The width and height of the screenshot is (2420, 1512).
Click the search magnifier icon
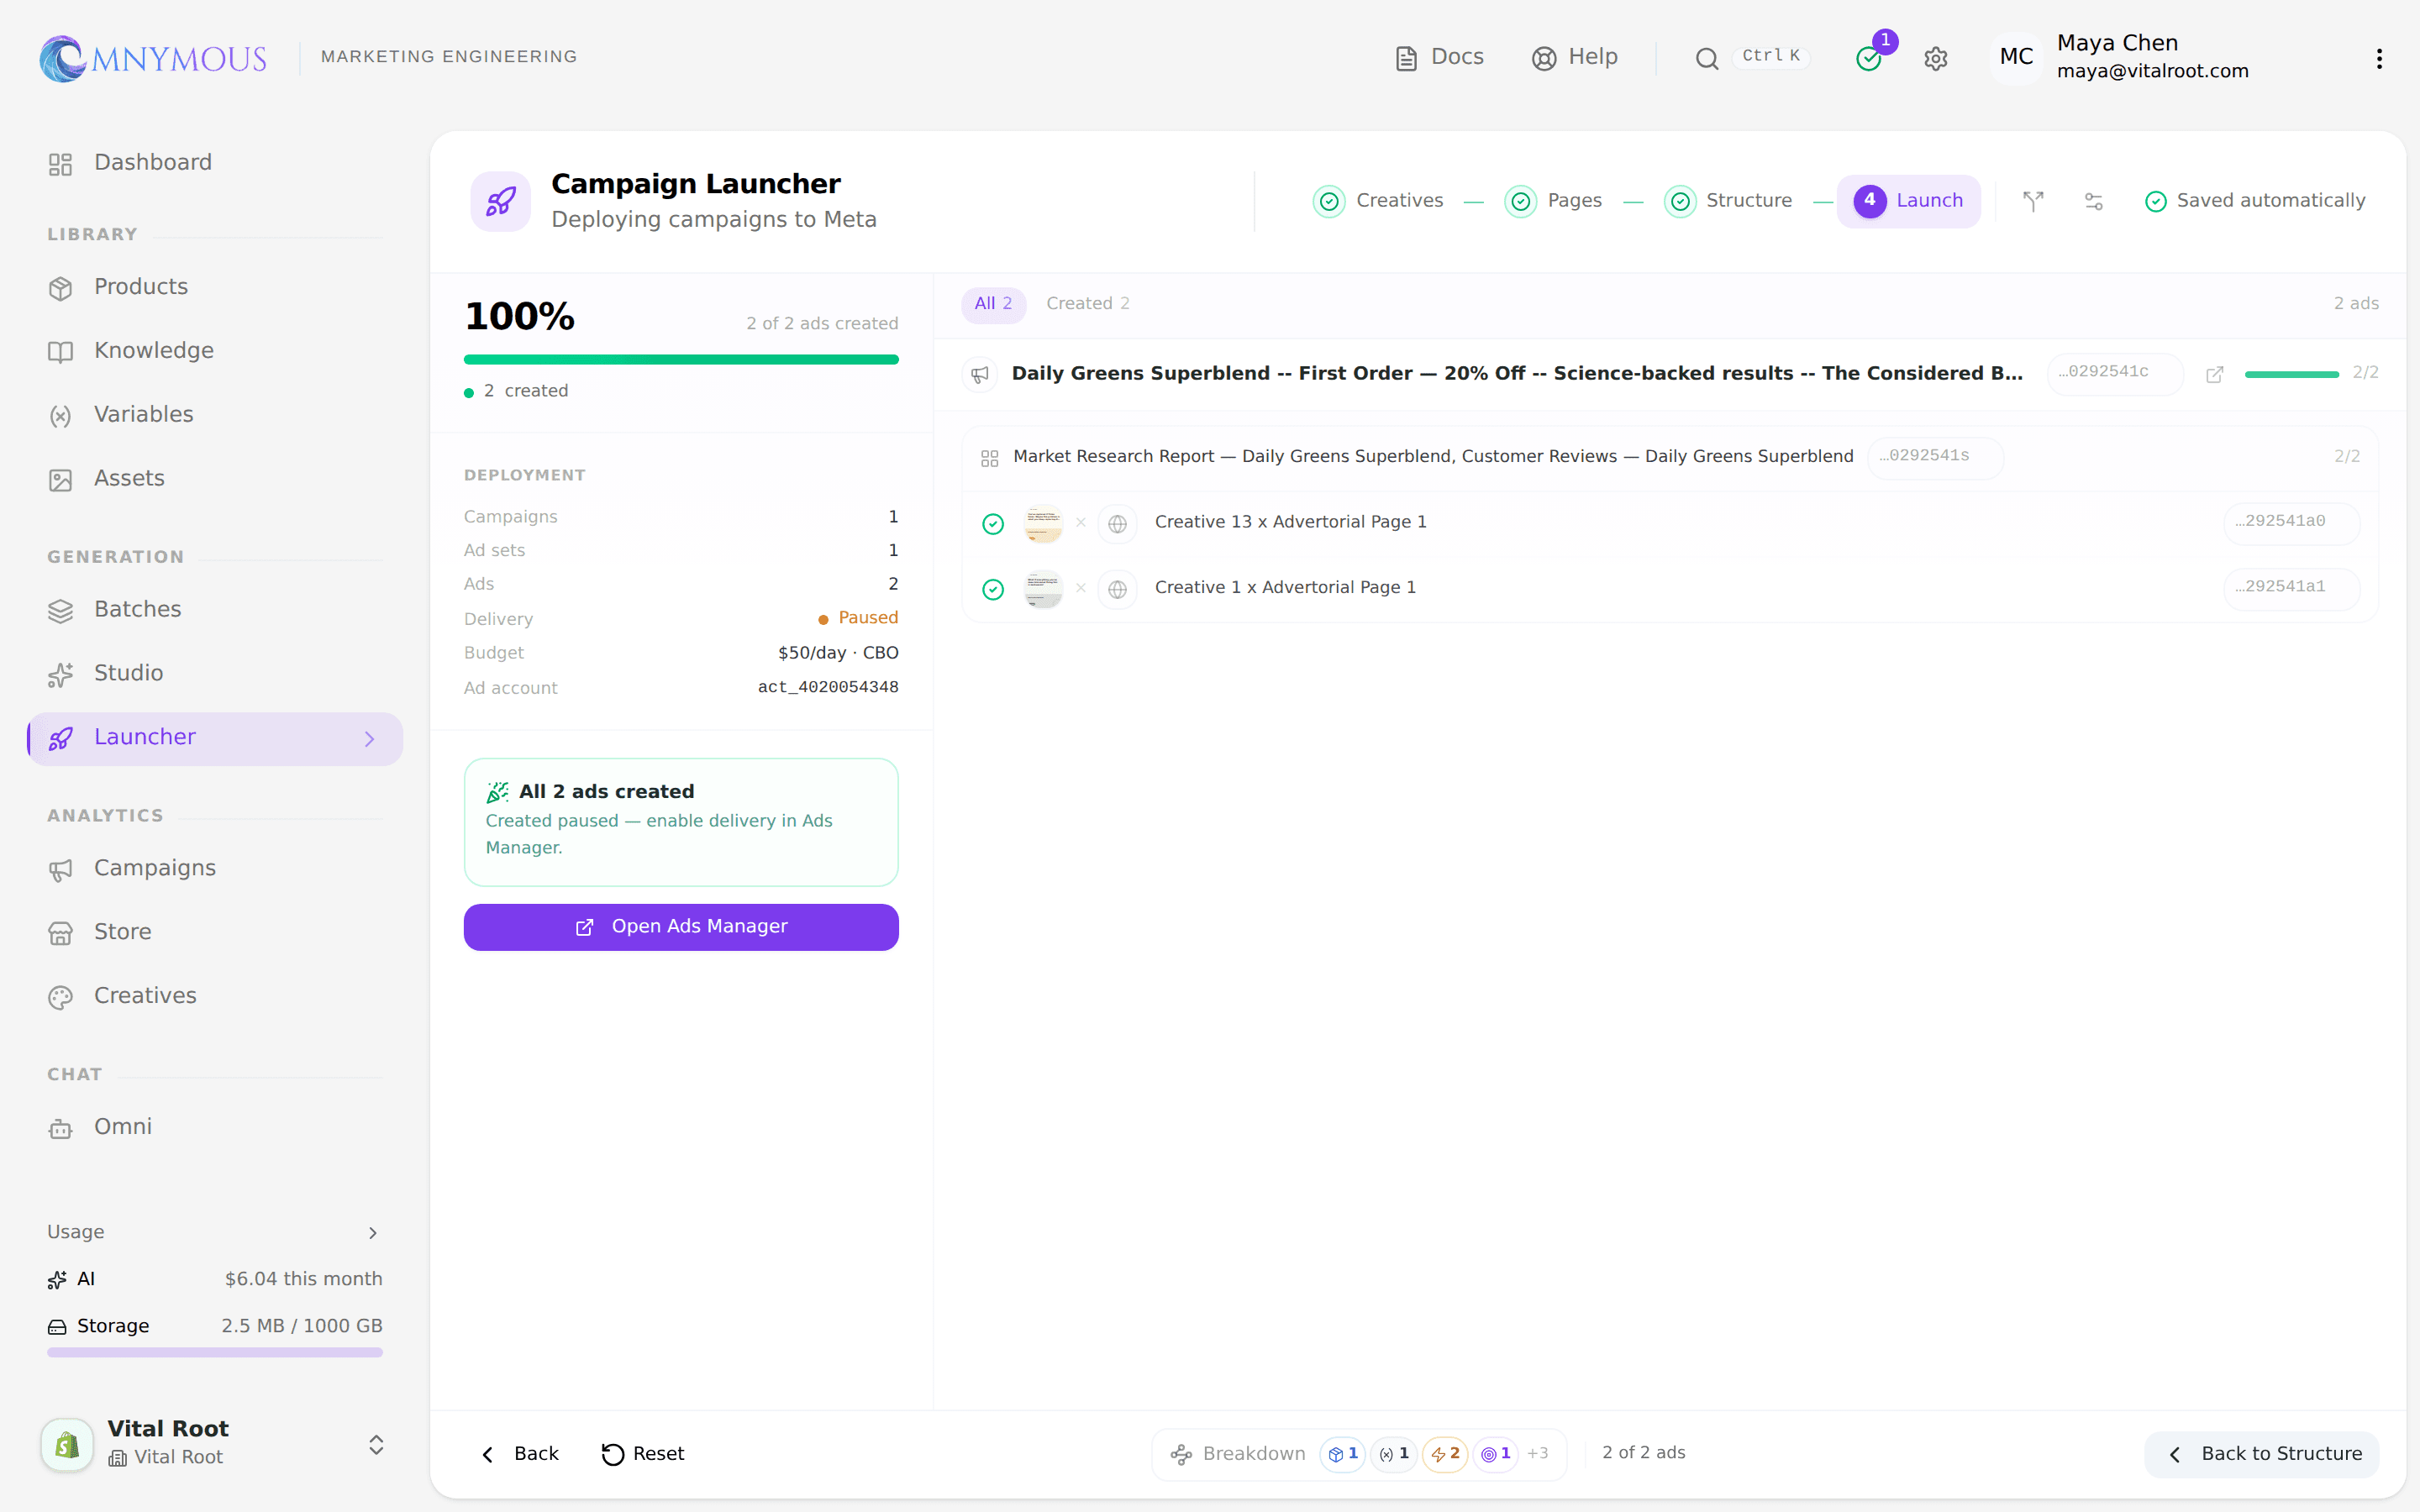pos(1706,59)
